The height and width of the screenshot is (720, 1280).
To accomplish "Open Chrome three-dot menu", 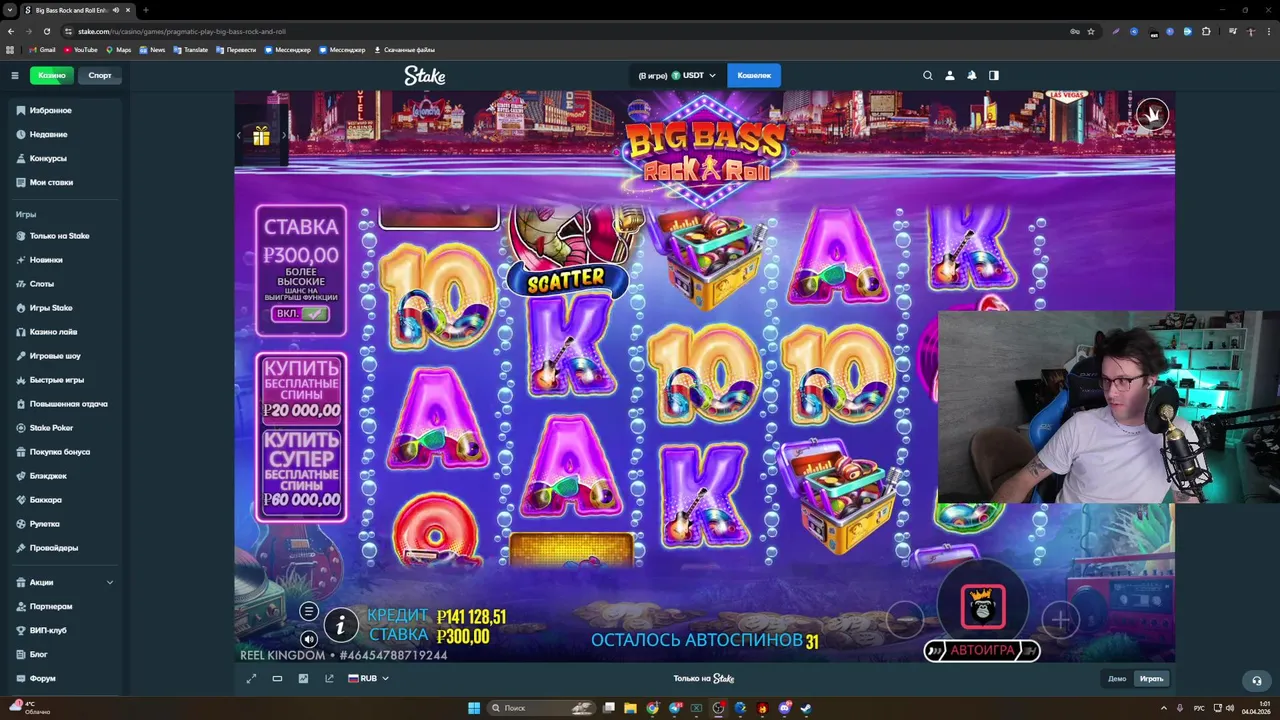I will click(1268, 31).
